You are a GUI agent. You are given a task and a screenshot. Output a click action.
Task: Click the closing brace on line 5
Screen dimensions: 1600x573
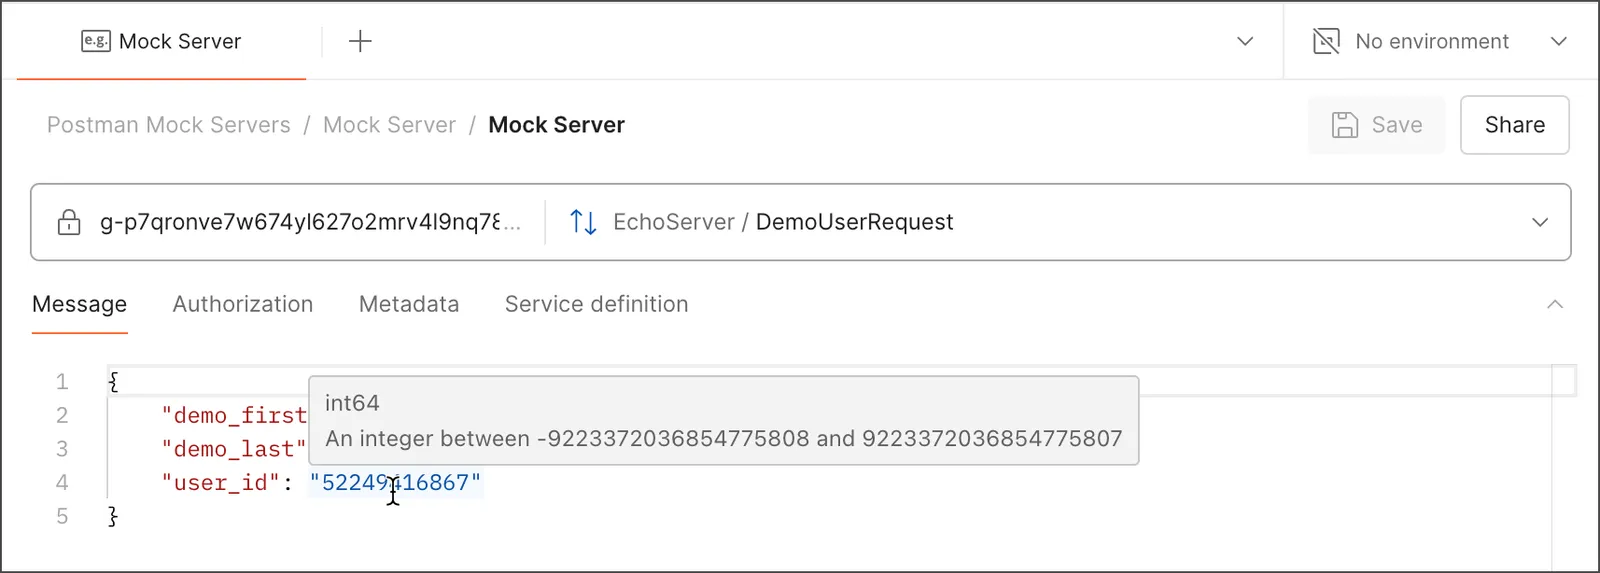pos(113,517)
